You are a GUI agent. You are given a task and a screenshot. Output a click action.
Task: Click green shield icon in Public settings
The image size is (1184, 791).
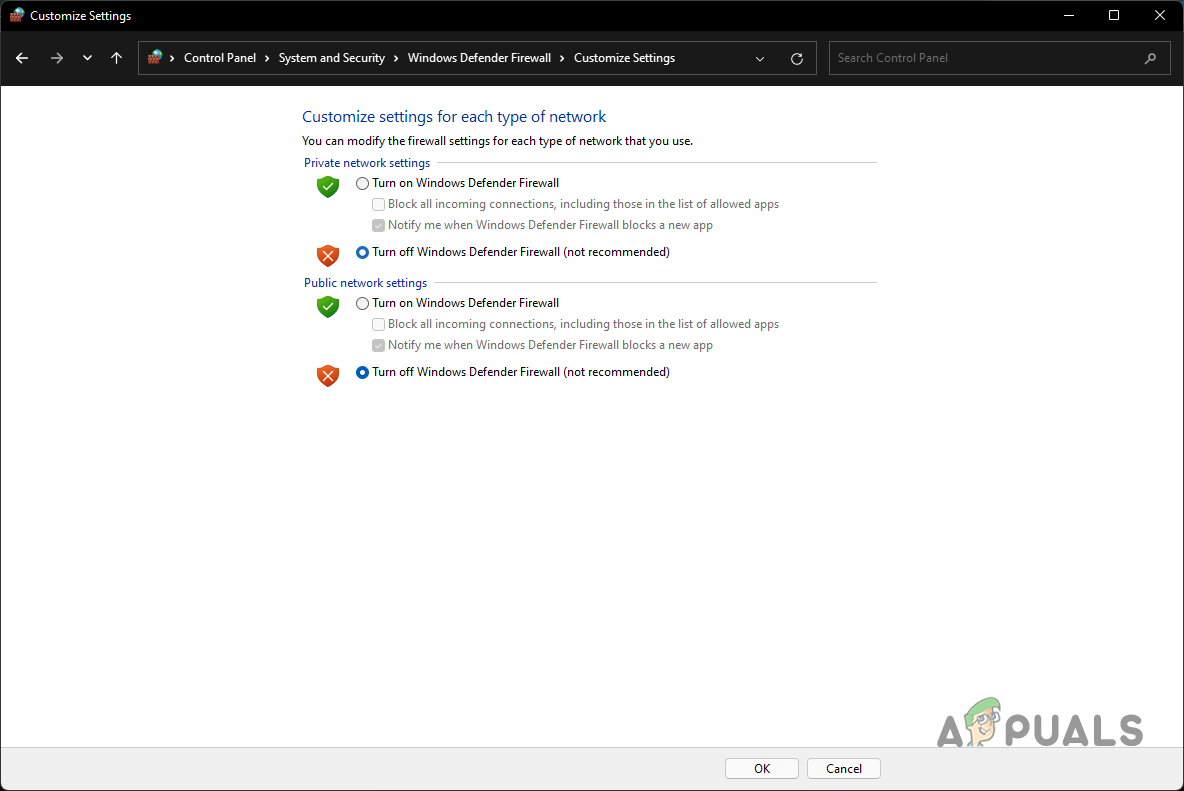328,306
